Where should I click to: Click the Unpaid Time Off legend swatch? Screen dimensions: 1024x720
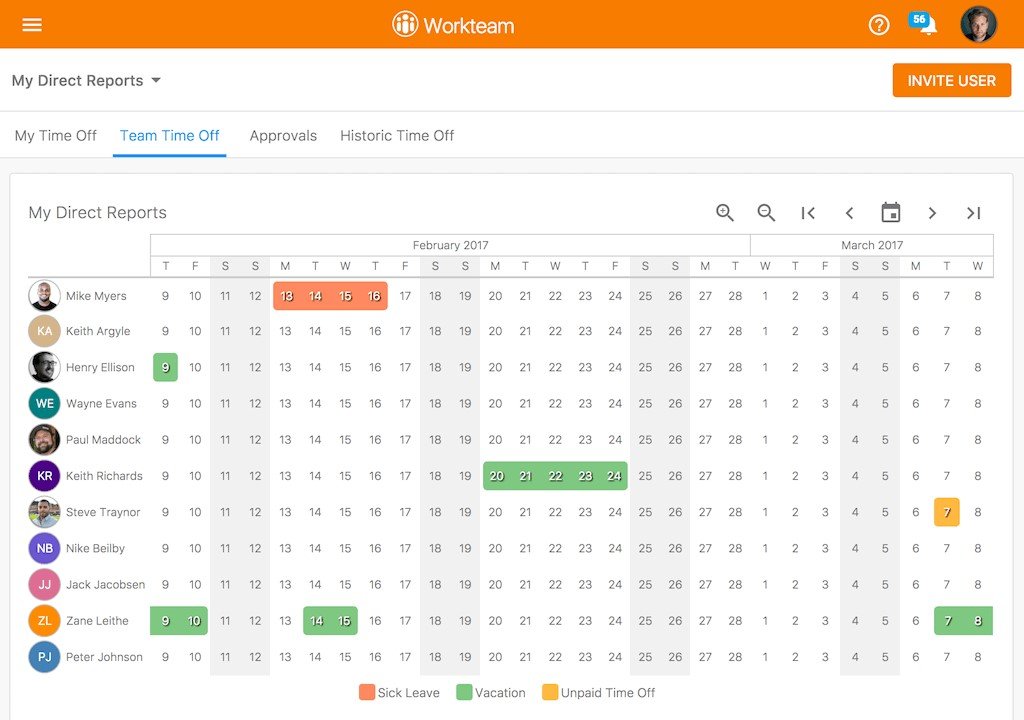point(551,693)
